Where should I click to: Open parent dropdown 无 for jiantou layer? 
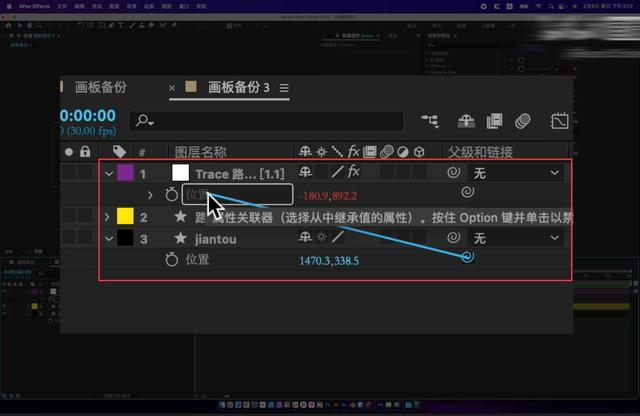point(516,238)
